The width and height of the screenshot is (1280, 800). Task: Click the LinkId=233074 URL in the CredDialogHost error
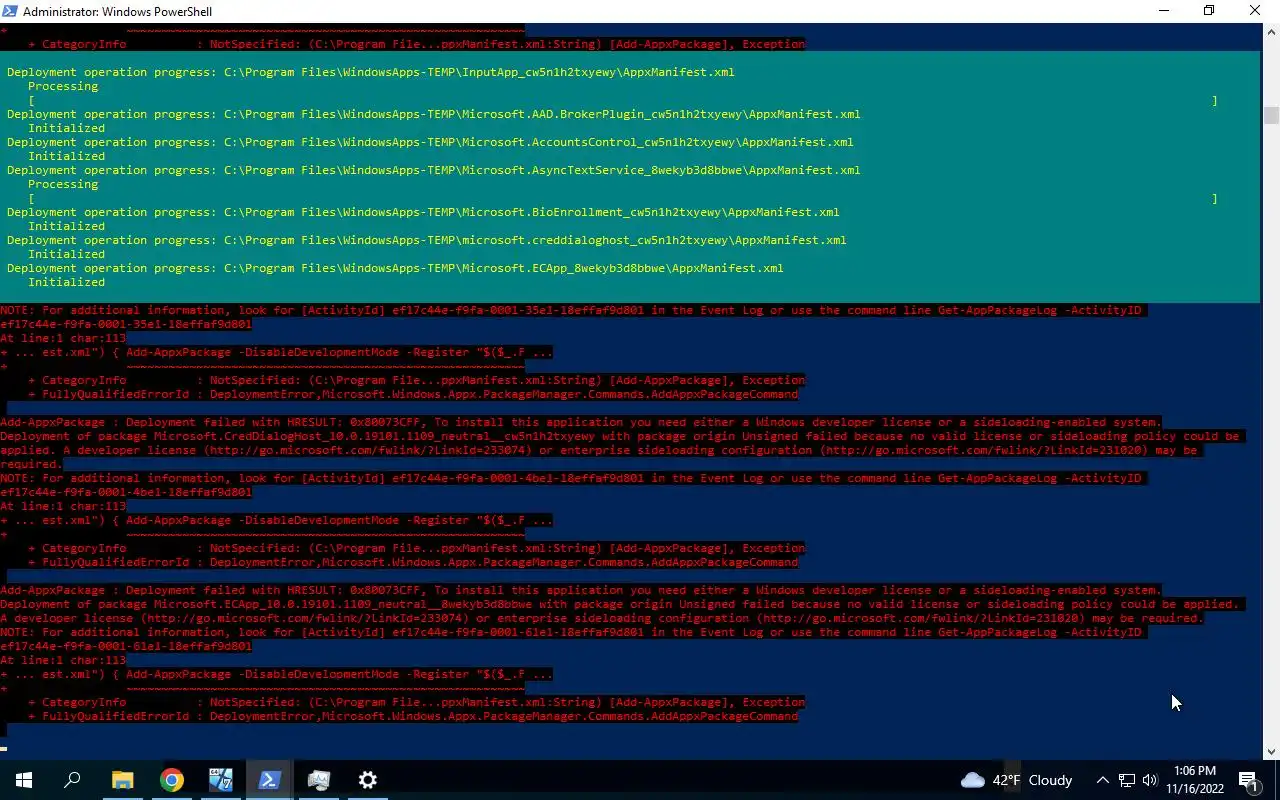[368, 450]
